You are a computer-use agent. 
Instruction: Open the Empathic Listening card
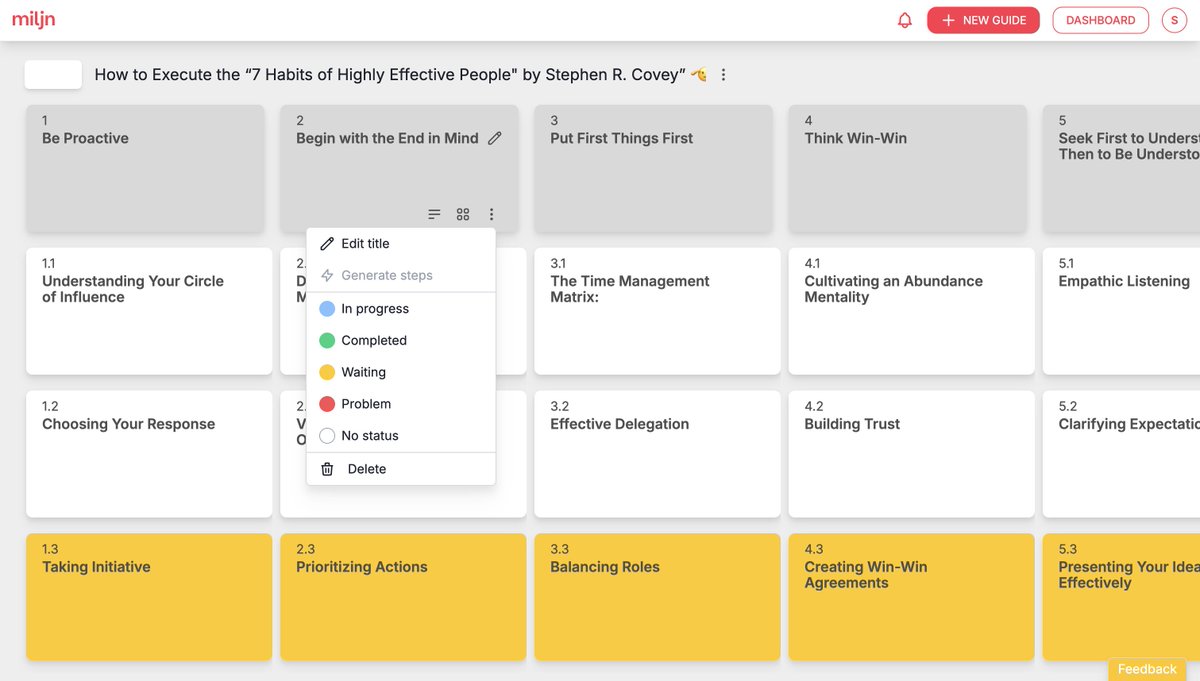1121,311
